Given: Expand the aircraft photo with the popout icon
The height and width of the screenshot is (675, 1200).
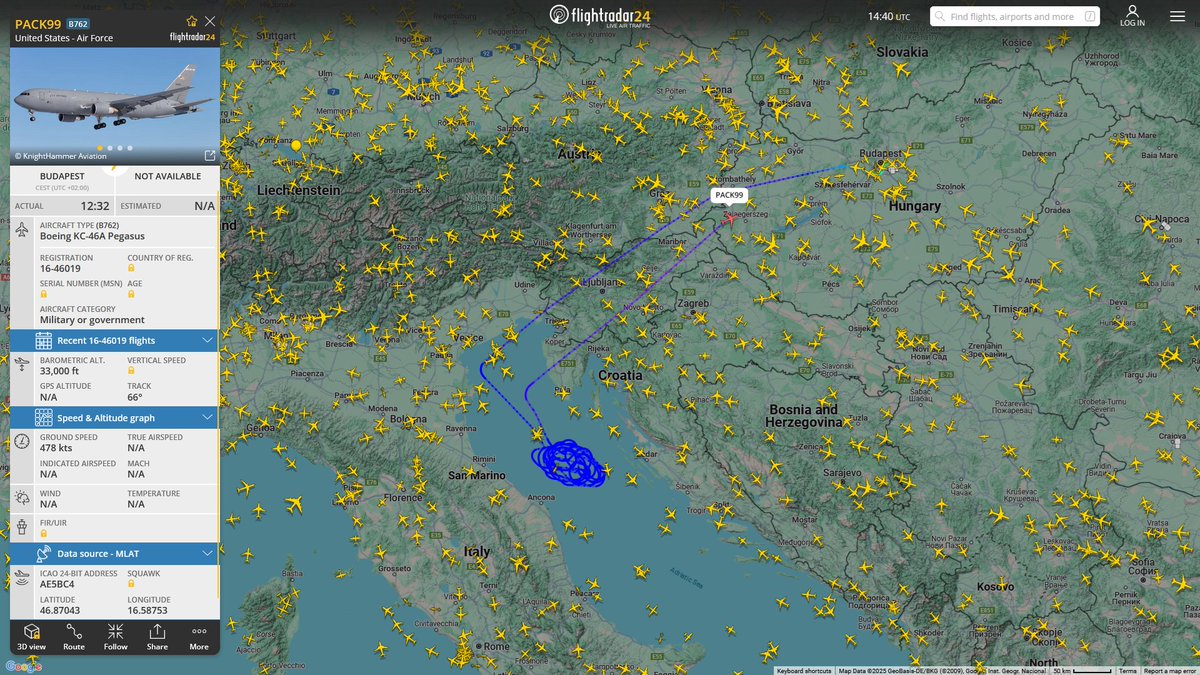Looking at the screenshot, I should [x=208, y=156].
